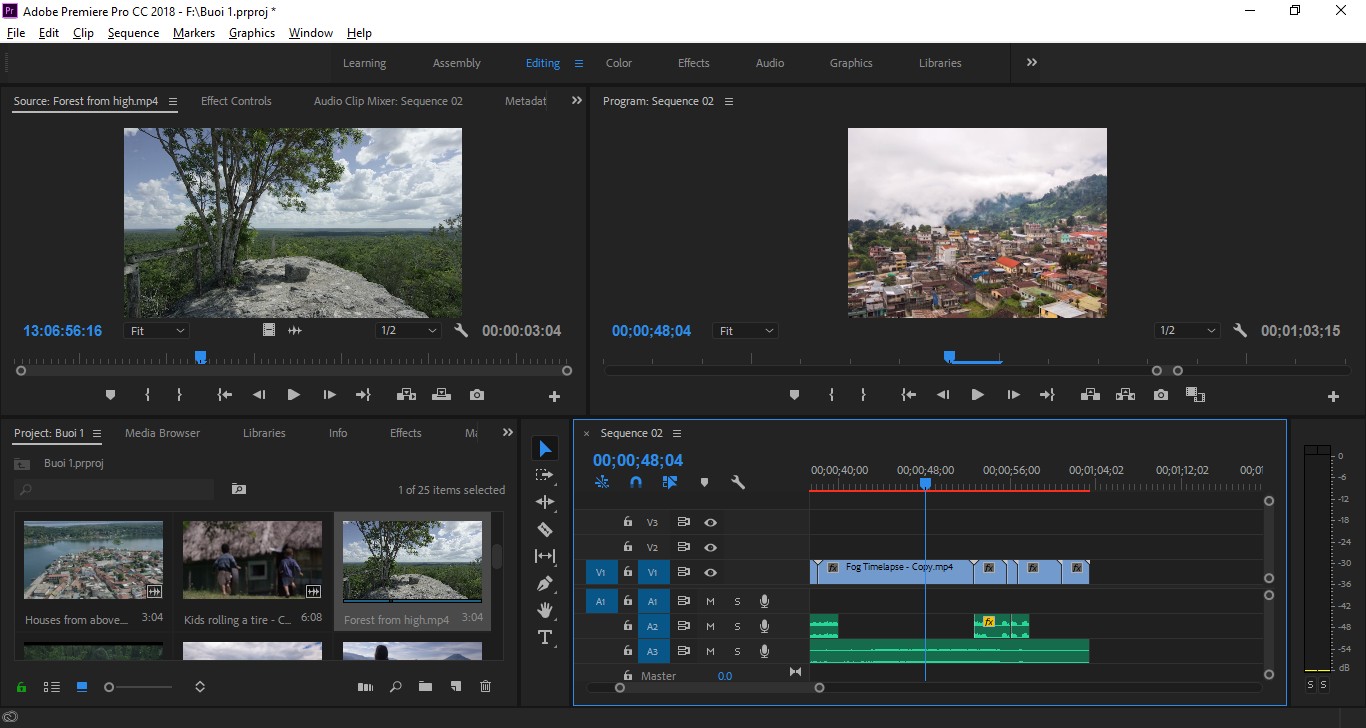Open the Program monitor settings wrench
The width and height of the screenshot is (1366, 728).
[x=1240, y=330]
